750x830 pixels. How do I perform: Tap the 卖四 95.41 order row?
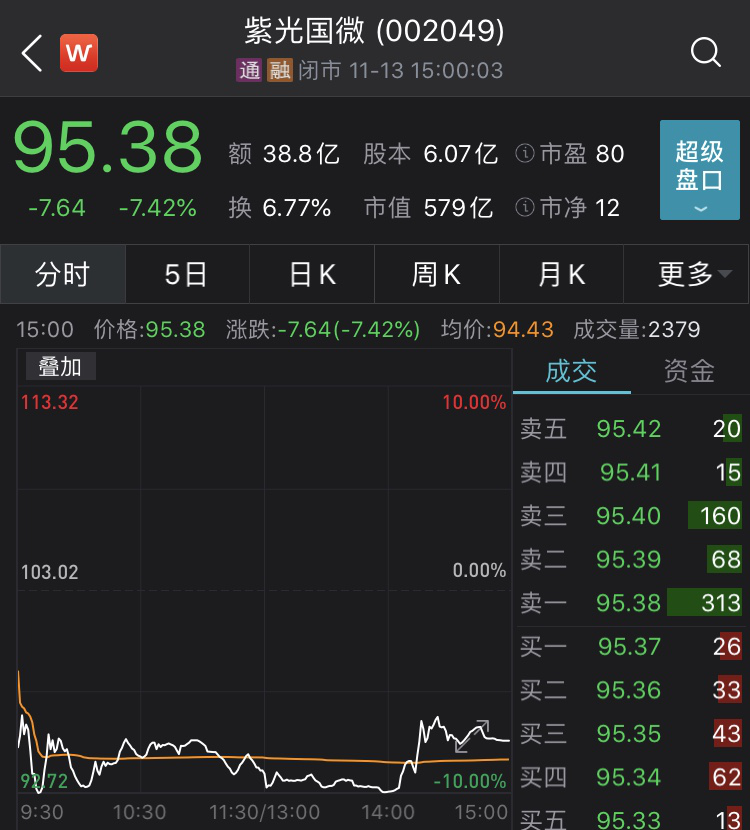[x=630, y=472]
